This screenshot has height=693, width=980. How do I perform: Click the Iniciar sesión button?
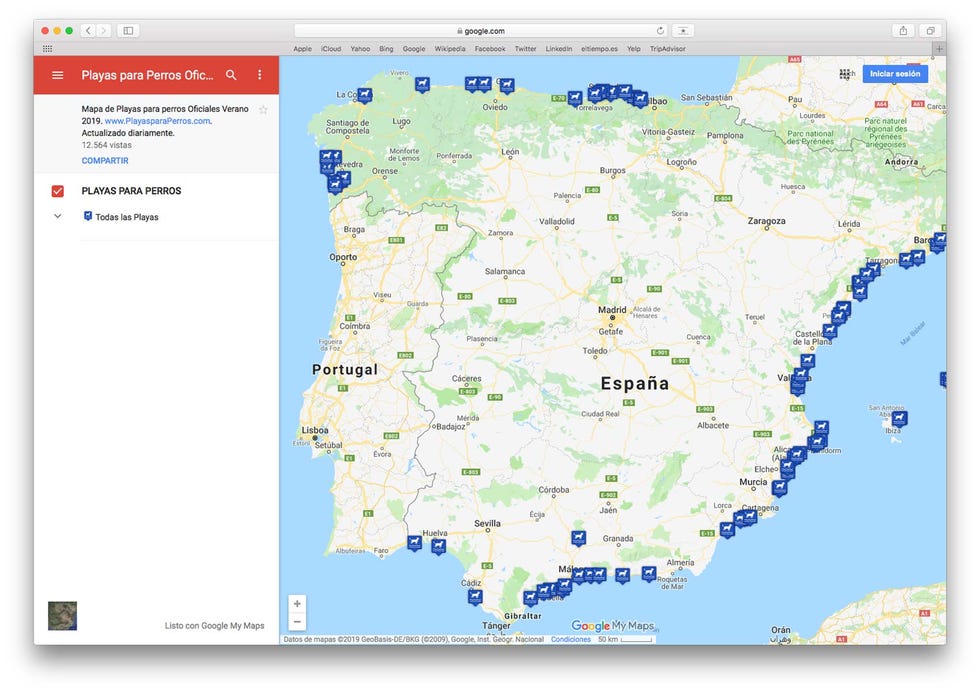pyautogui.click(x=895, y=74)
